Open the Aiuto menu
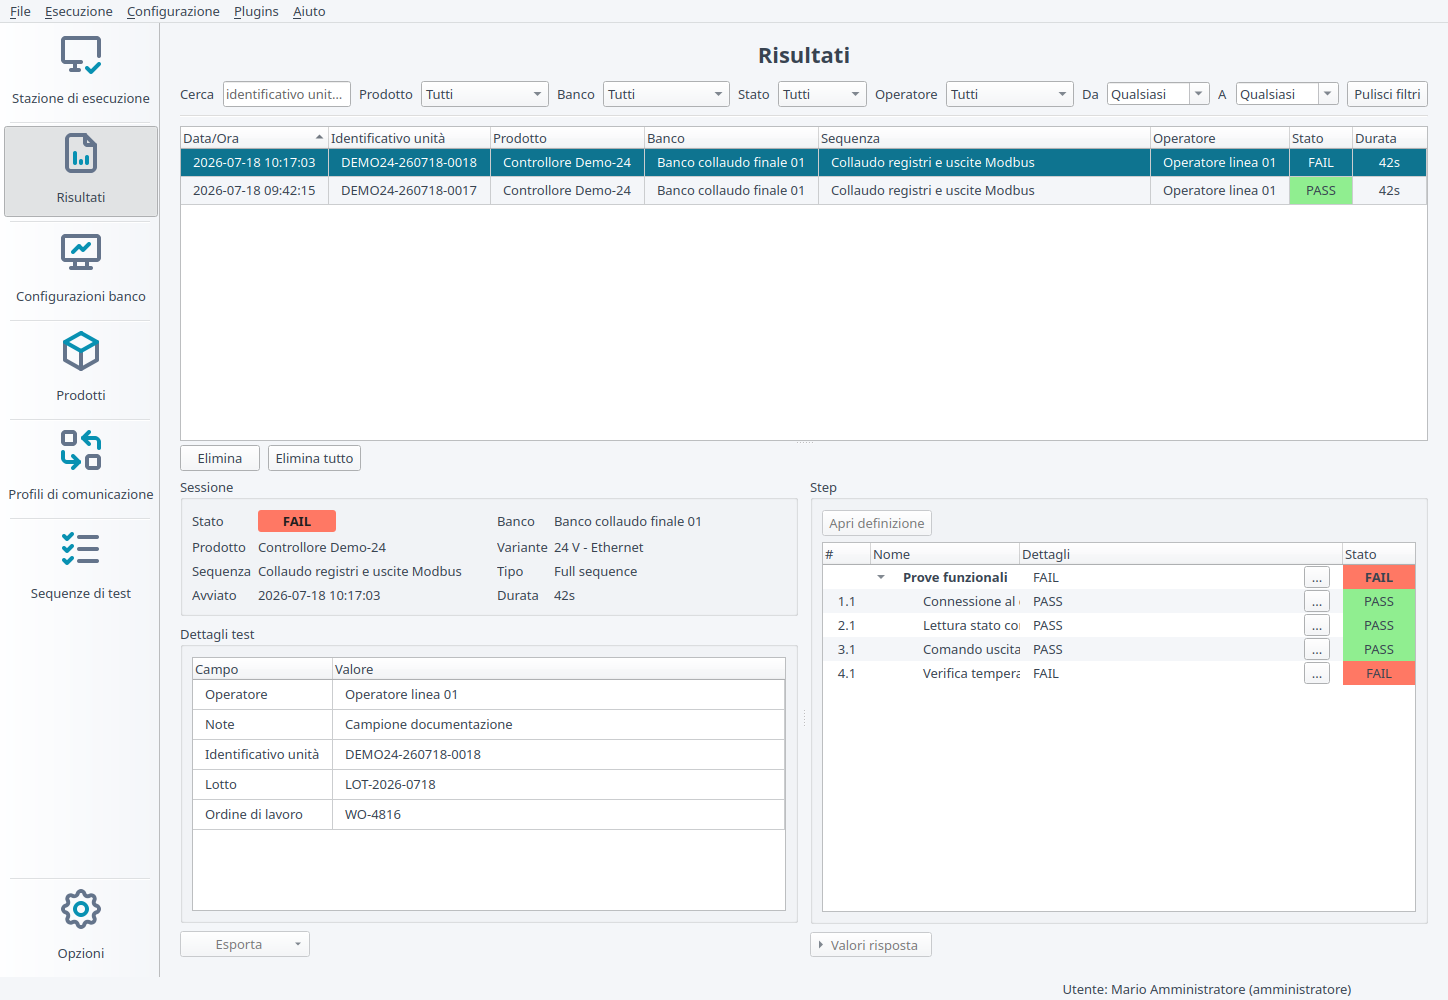This screenshot has height=1000, width=1448. (x=309, y=11)
